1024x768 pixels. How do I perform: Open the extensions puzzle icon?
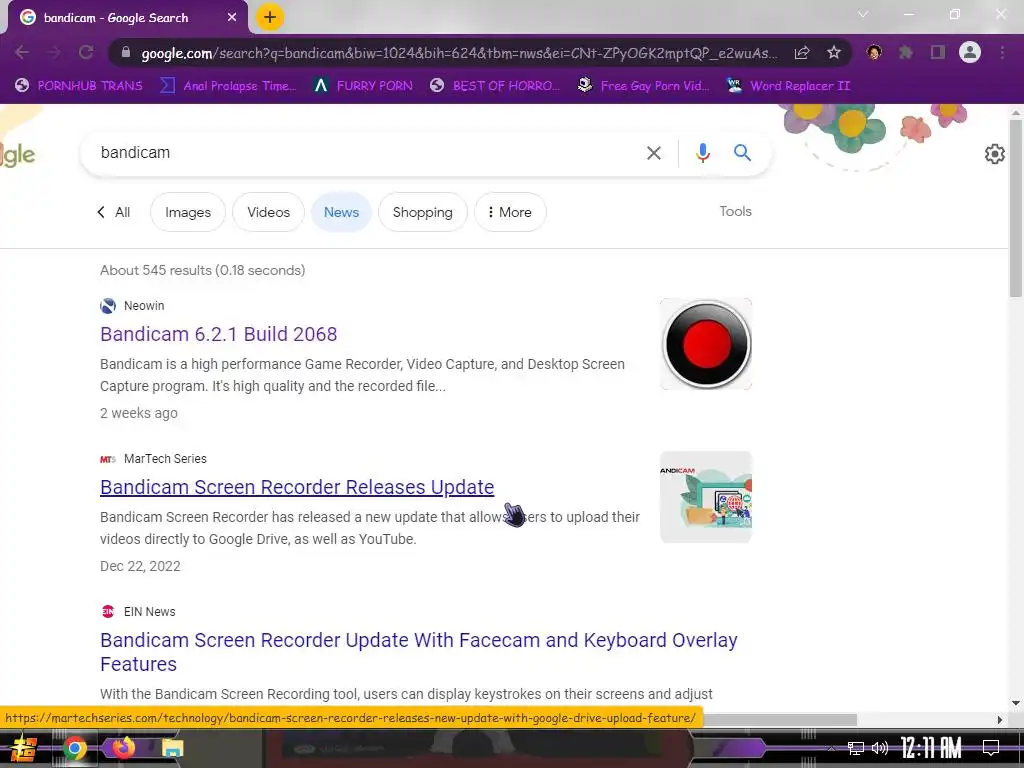click(x=906, y=52)
